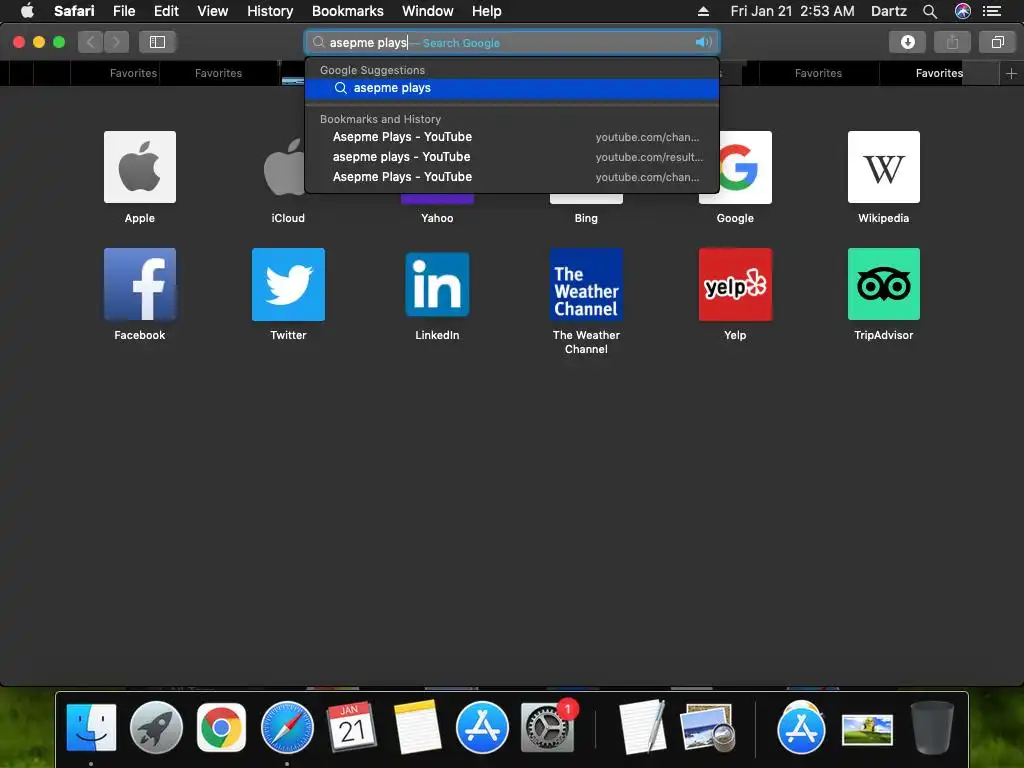Open the Edit menu

166,11
